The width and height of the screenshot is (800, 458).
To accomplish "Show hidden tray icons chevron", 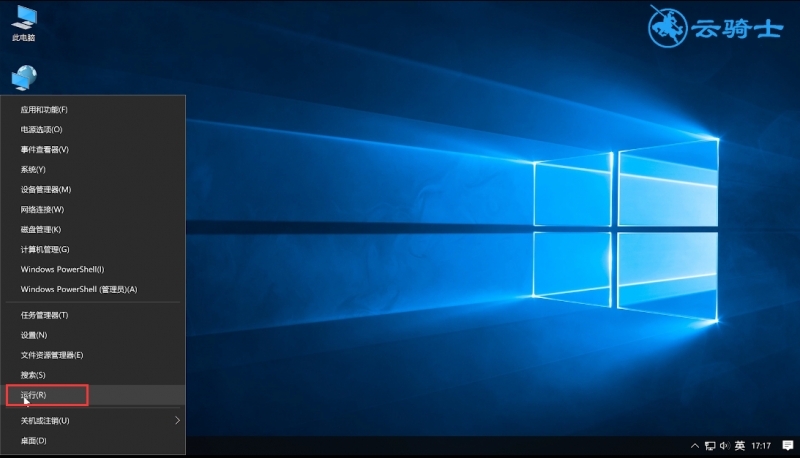I will [x=695, y=446].
